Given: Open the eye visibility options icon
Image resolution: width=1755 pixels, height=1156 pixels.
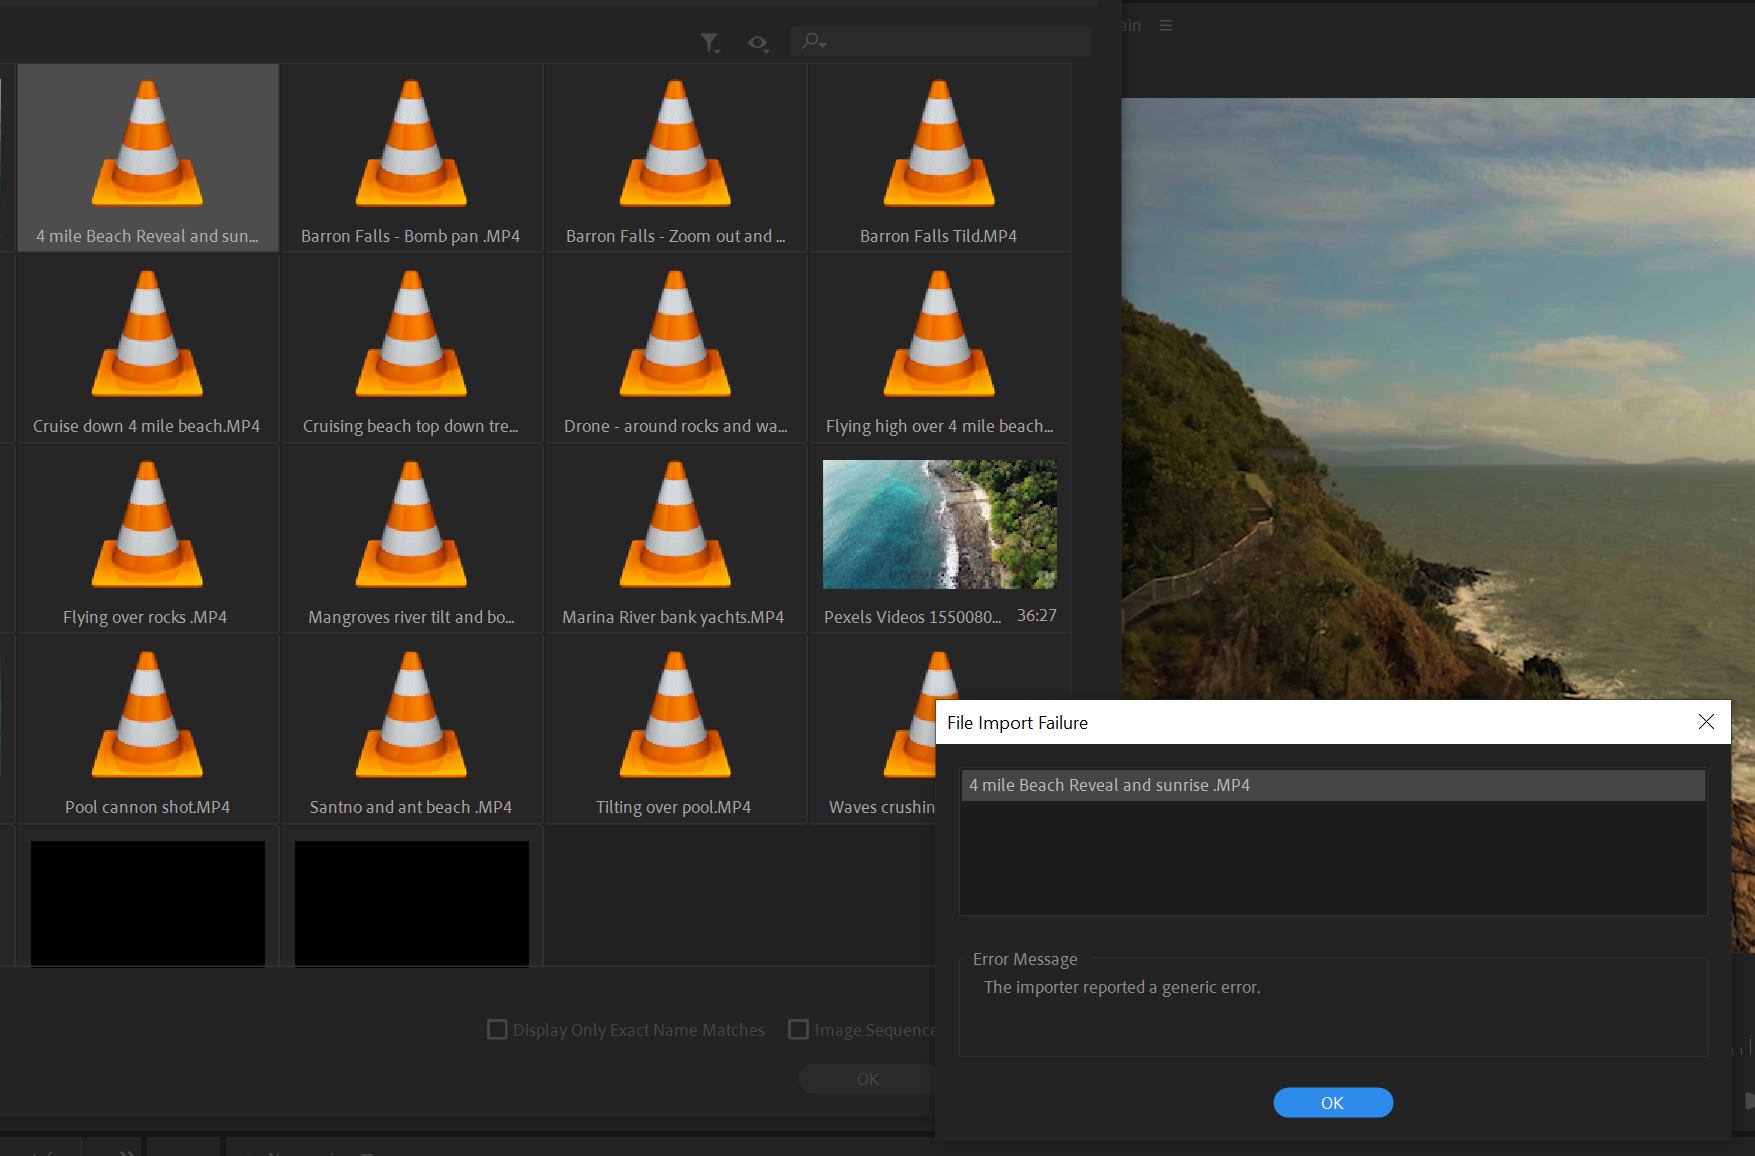Looking at the screenshot, I should [758, 43].
